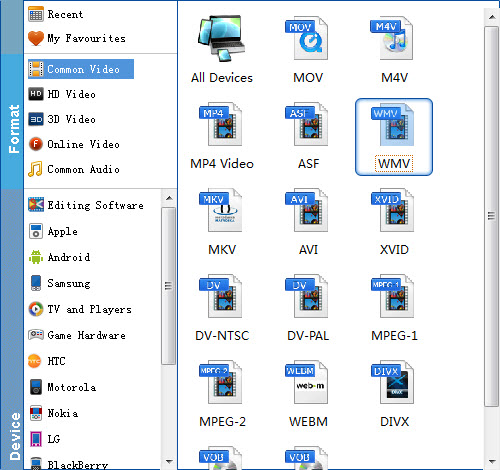Open Game Hardware device group

coord(77,335)
